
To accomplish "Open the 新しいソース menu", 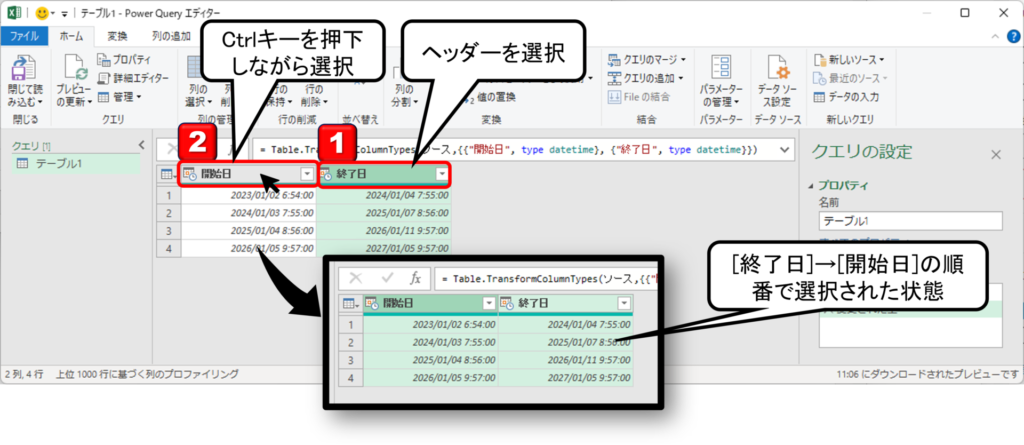I will tap(849, 60).
